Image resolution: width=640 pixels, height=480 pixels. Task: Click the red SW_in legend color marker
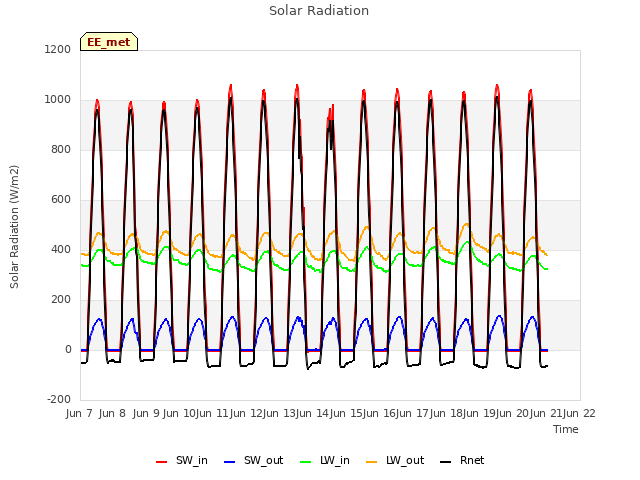pos(162,462)
